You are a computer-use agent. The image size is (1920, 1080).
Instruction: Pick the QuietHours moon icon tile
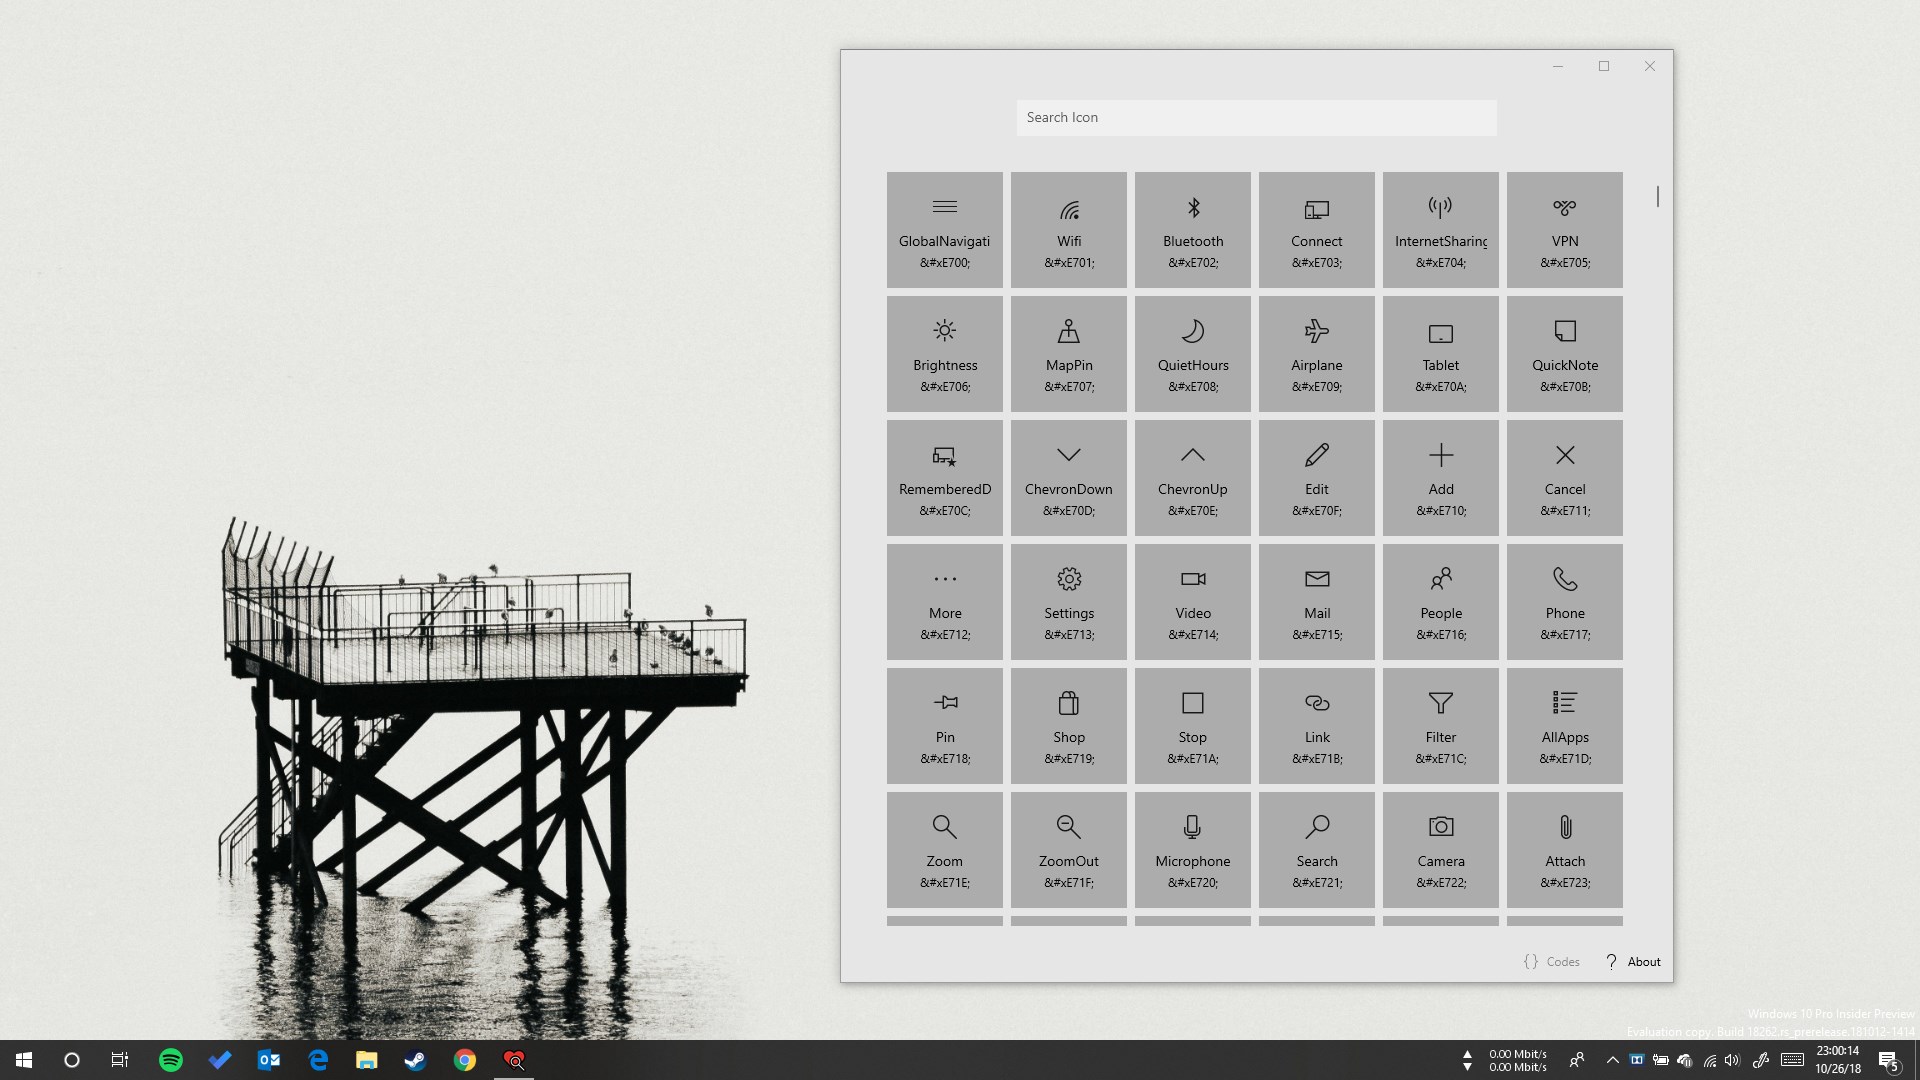tap(1192, 354)
